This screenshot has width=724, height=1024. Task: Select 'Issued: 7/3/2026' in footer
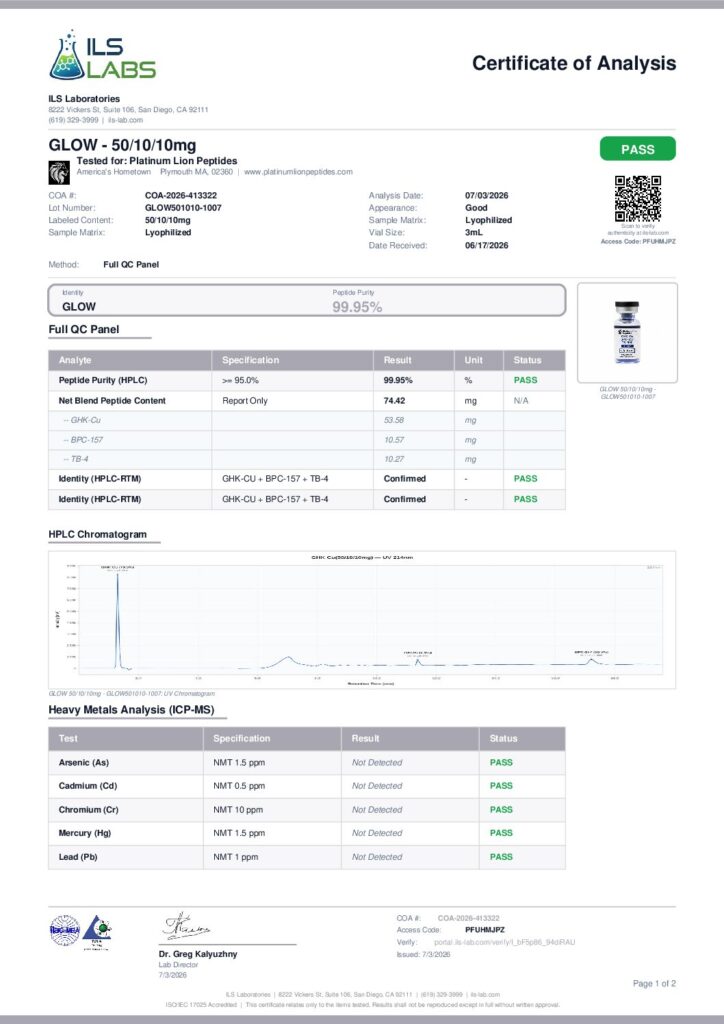pyautogui.click(x=424, y=955)
